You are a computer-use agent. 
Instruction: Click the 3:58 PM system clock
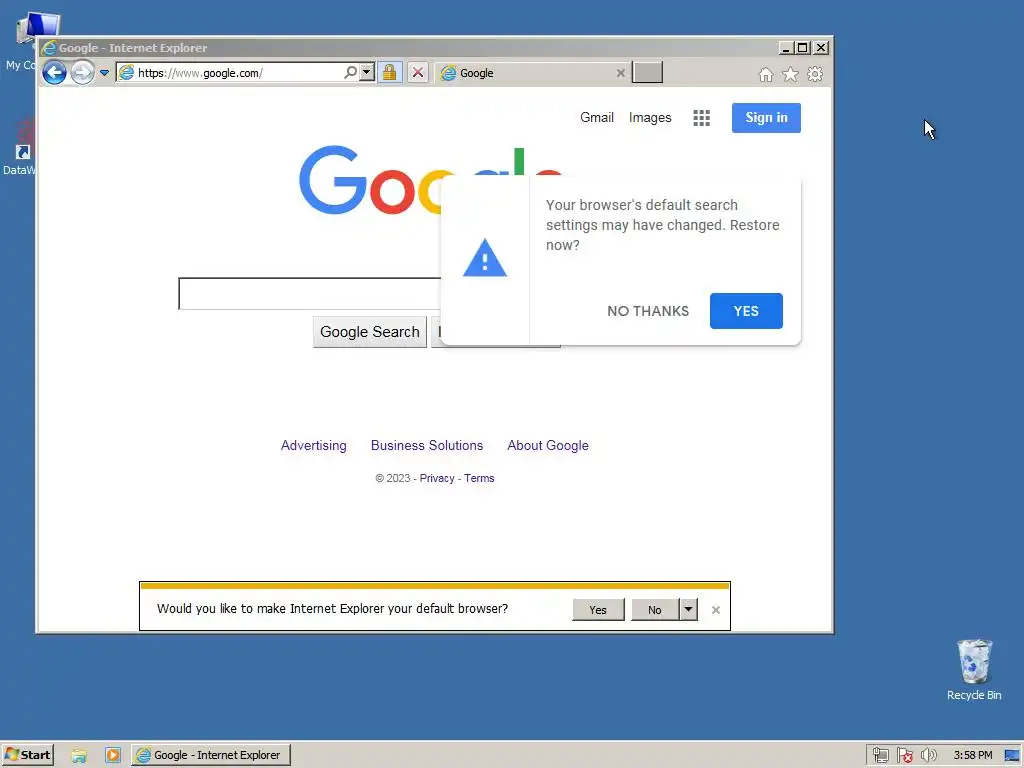coord(972,755)
